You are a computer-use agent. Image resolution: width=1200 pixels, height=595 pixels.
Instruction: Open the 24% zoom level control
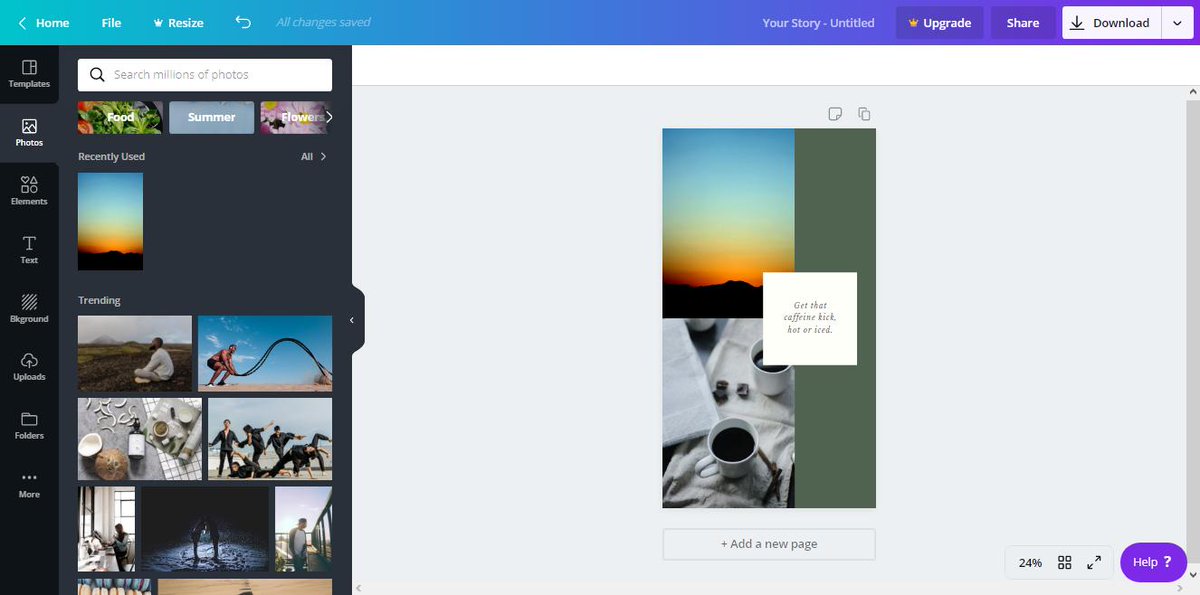[x=1030, y=563]
